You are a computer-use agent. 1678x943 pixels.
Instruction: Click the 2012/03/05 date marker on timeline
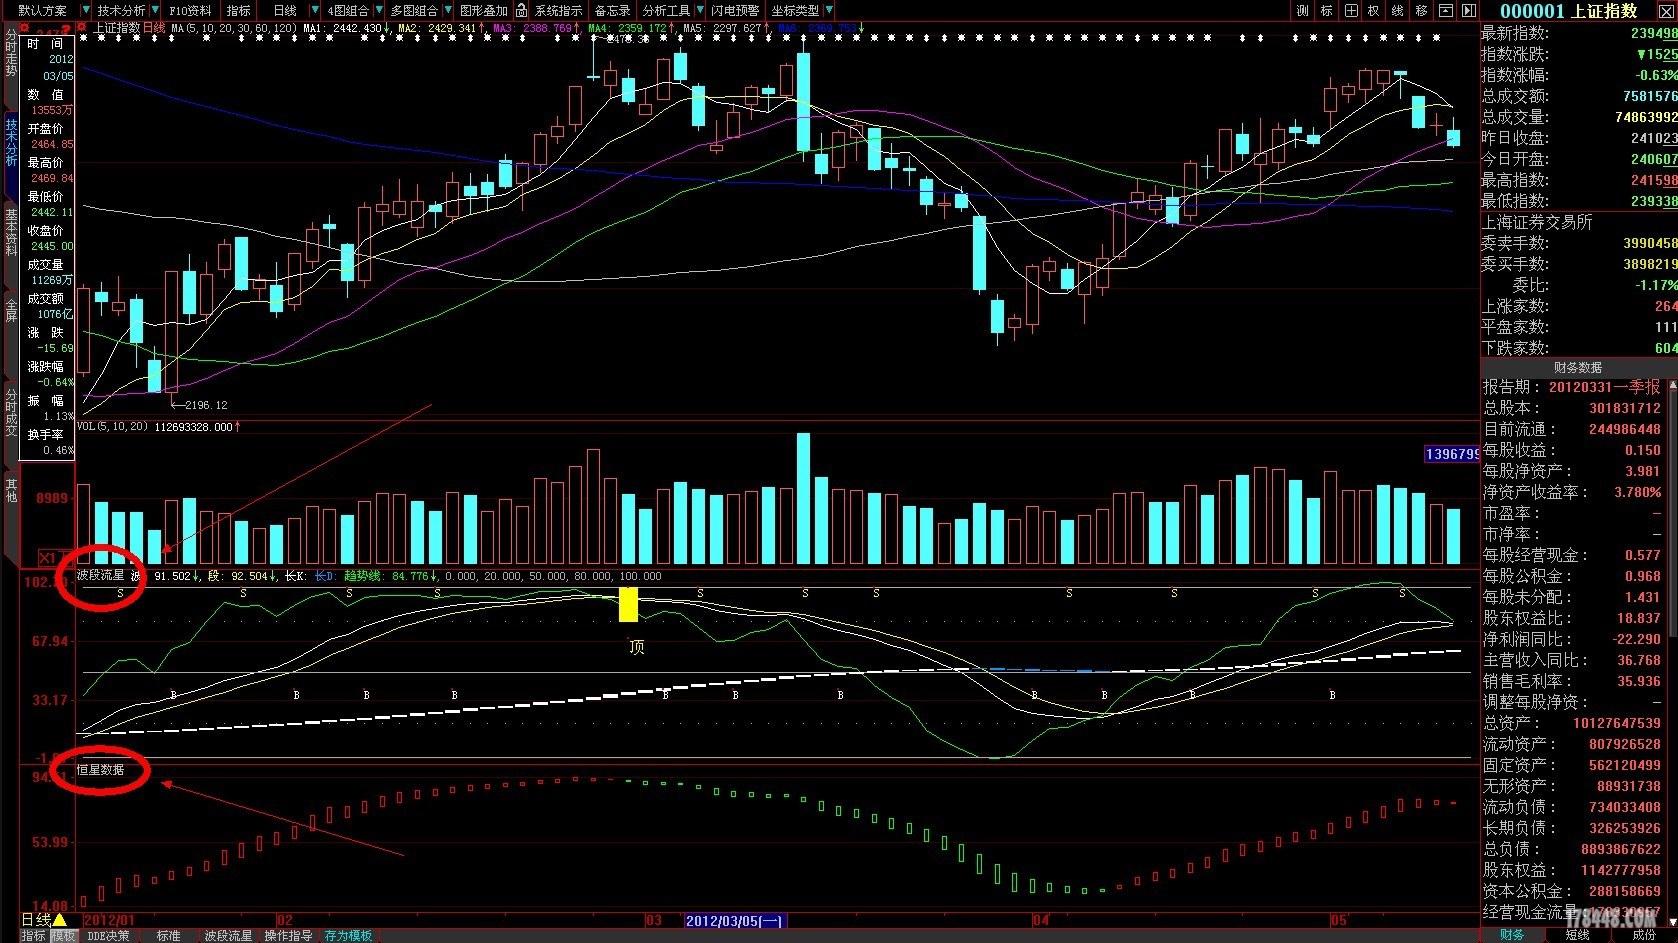[x=735, y=920]
